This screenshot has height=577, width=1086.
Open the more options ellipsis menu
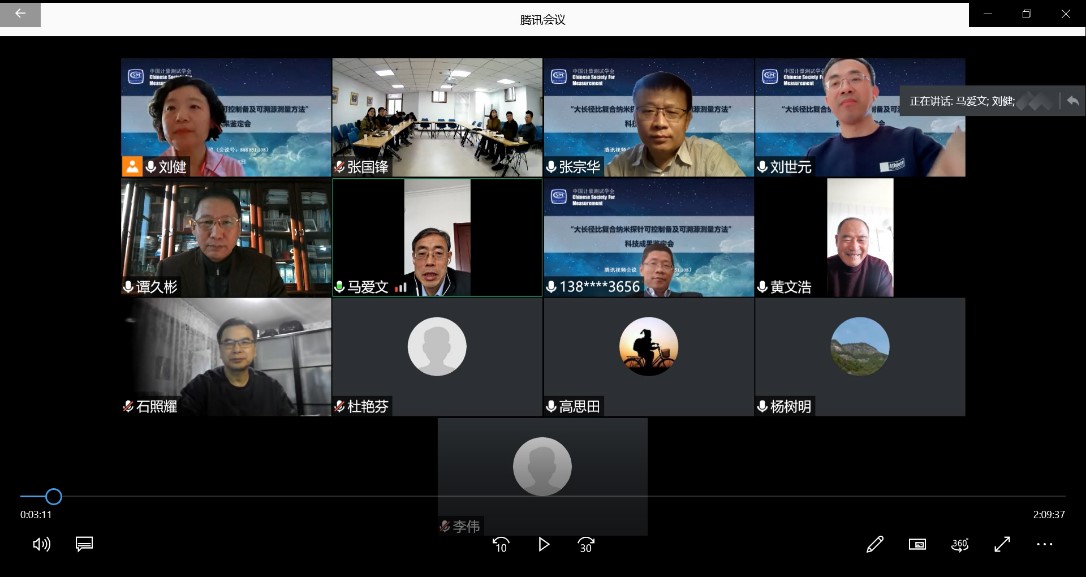click(1044, 544)
